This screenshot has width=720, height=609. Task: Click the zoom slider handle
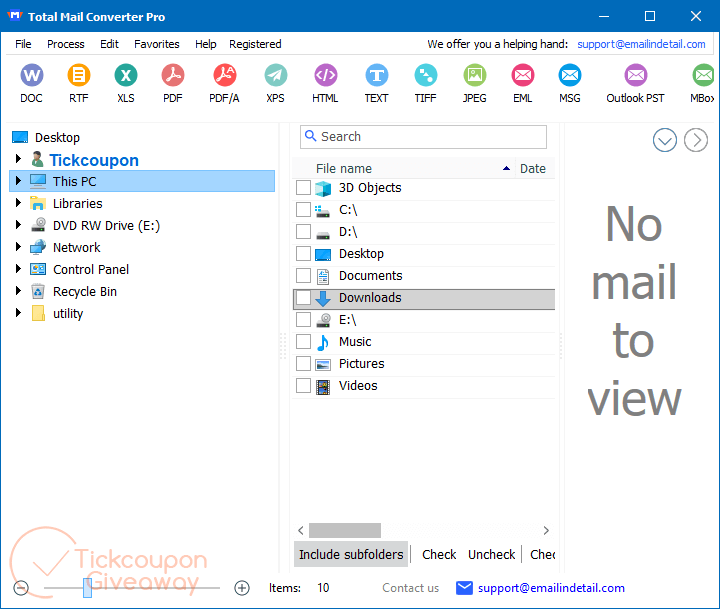87,588
